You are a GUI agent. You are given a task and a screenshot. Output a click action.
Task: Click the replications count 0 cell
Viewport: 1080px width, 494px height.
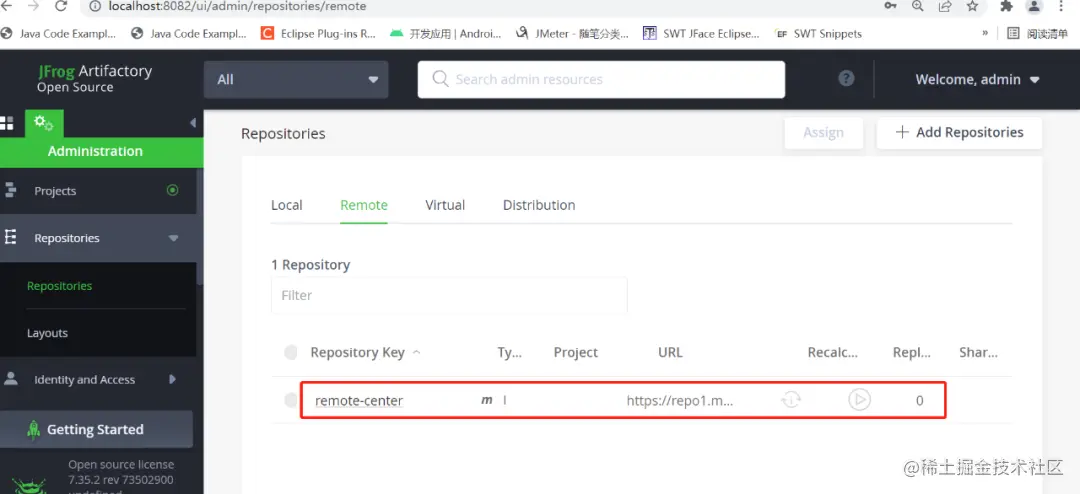pos(920,400)
